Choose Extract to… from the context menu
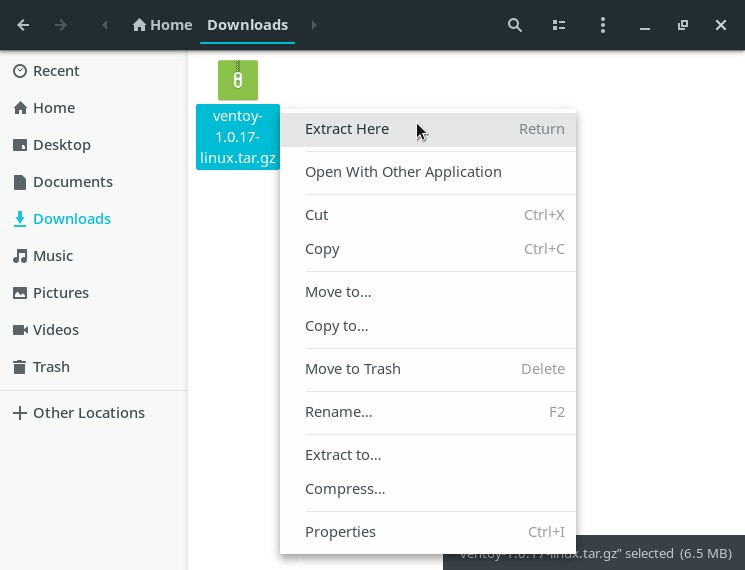Viewport: 745px width, 570px height. tap(428, 455)
